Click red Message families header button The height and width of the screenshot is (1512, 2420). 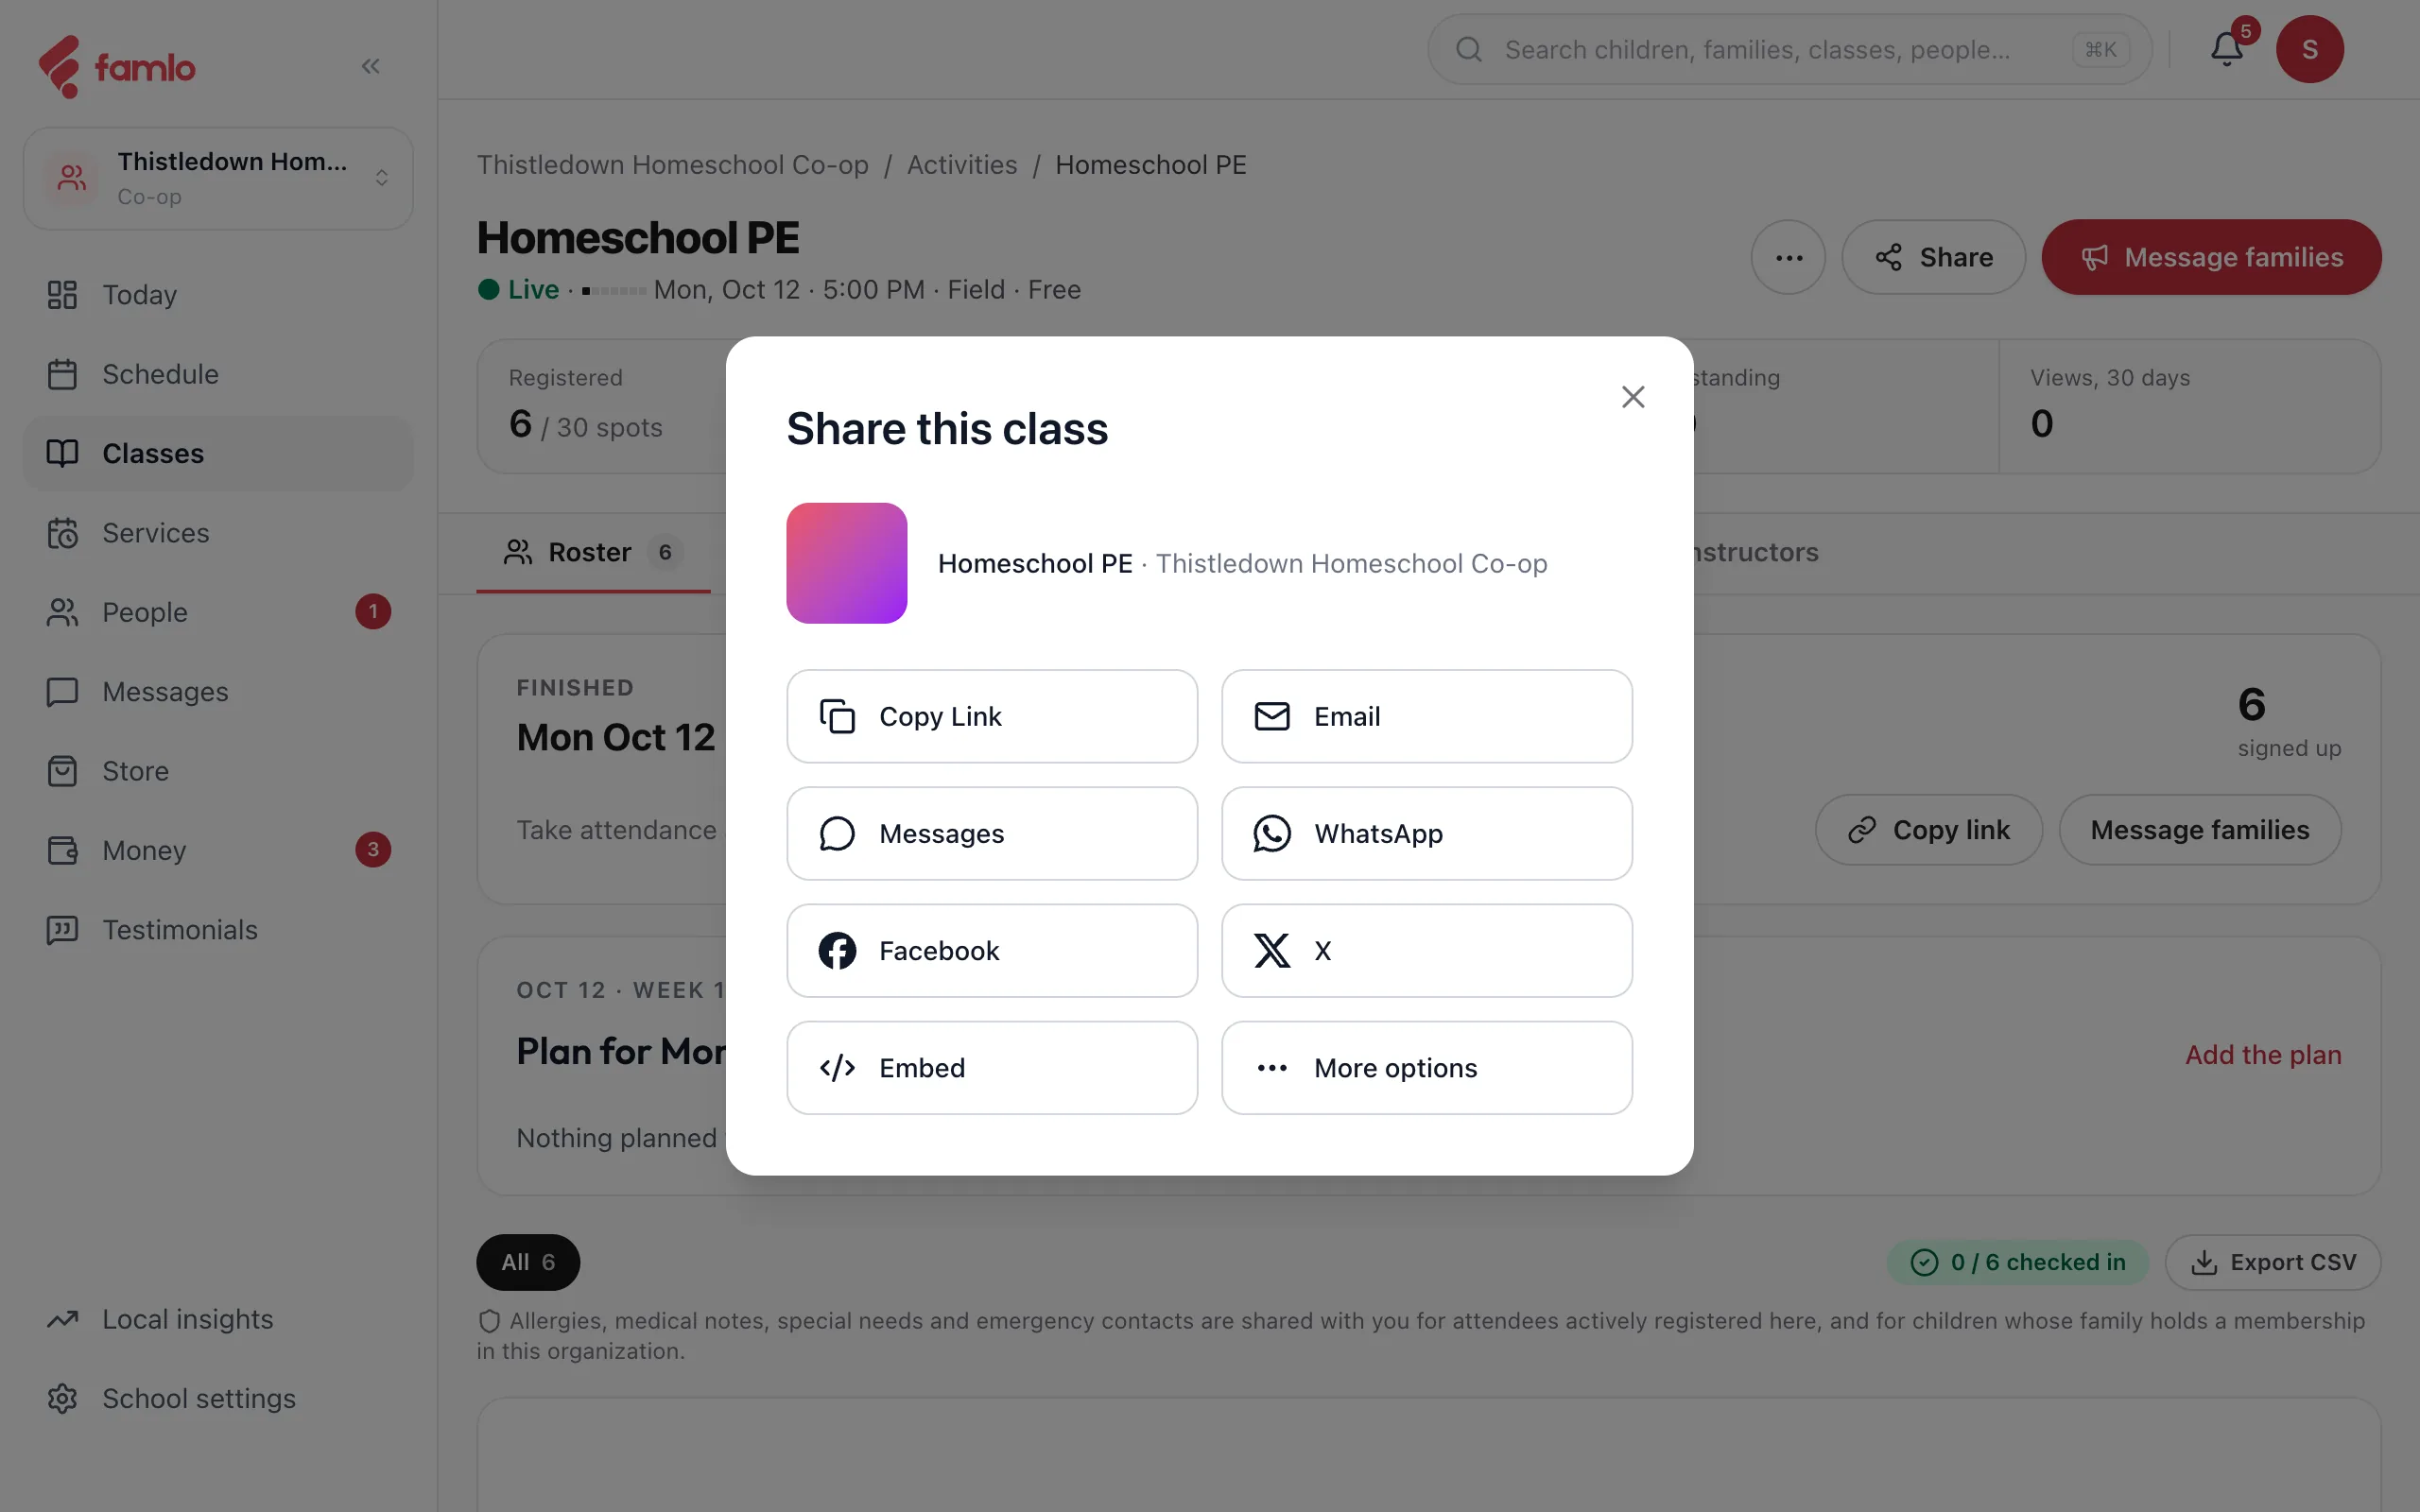[x=2211, y=257]
